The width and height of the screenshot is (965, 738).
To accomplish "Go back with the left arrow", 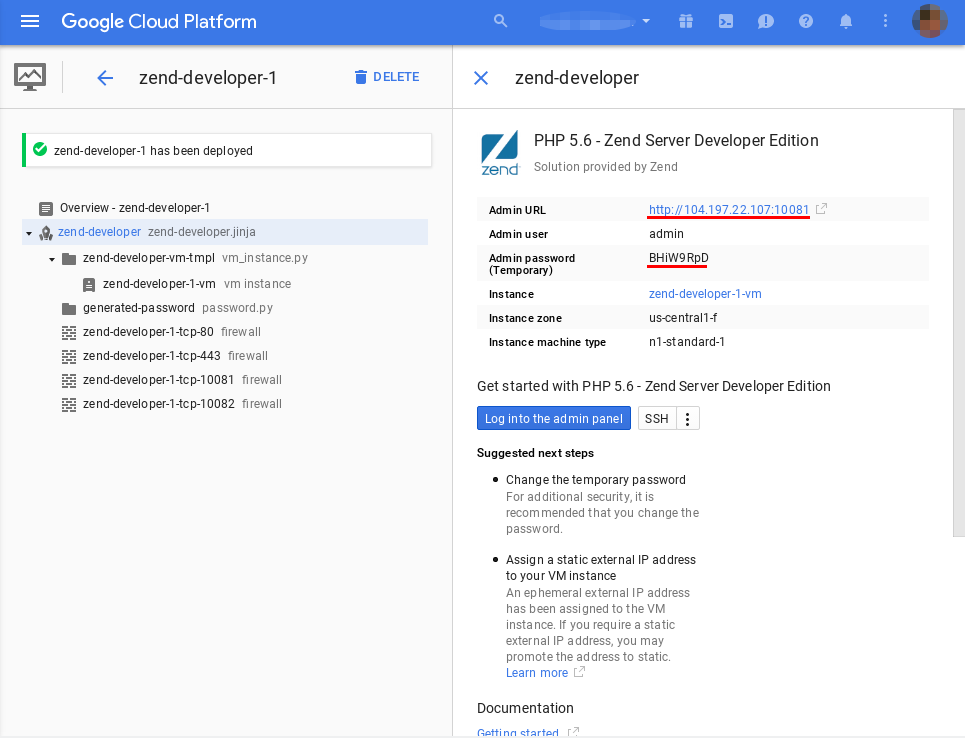I will (x=105, y=78).
